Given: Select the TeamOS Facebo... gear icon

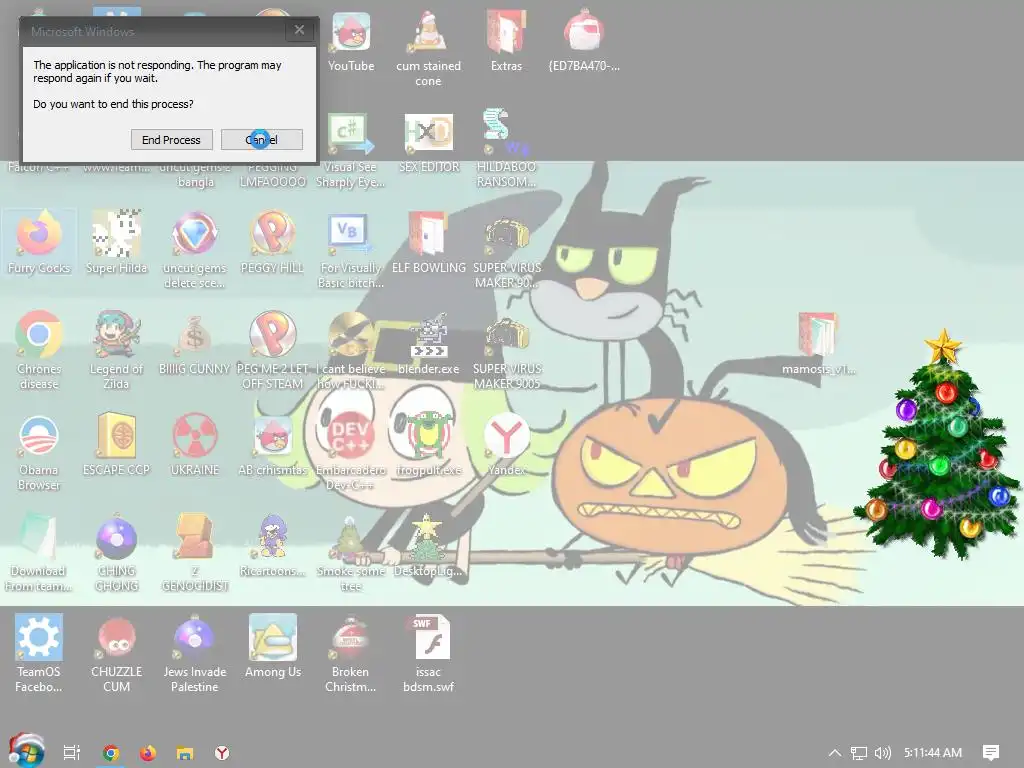Looking at the screenshot, I should 39,653.
